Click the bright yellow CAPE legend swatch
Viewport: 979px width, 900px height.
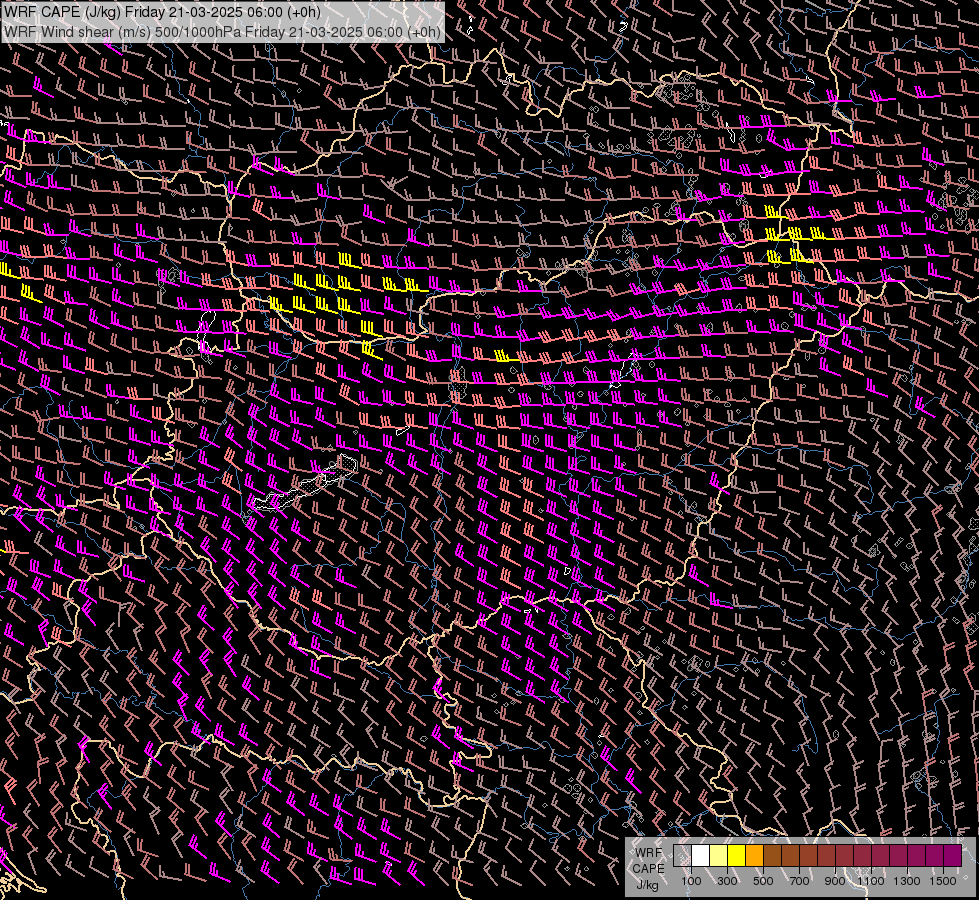click(737, 856)
